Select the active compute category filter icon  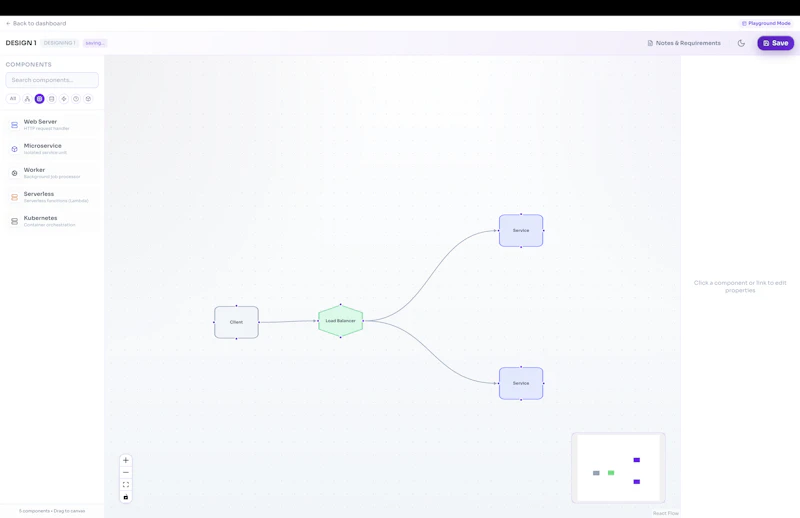tap(39, 98)
